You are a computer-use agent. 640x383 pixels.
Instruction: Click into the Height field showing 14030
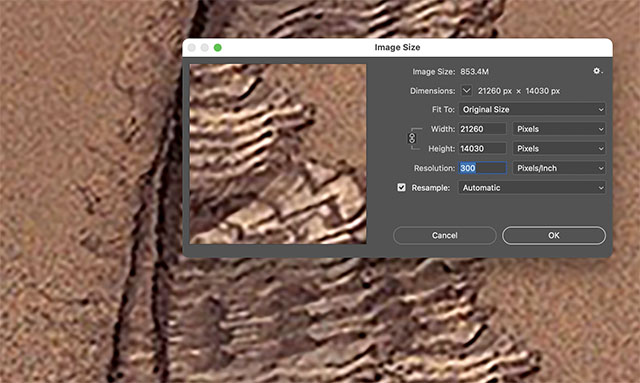tap(482, 149)
